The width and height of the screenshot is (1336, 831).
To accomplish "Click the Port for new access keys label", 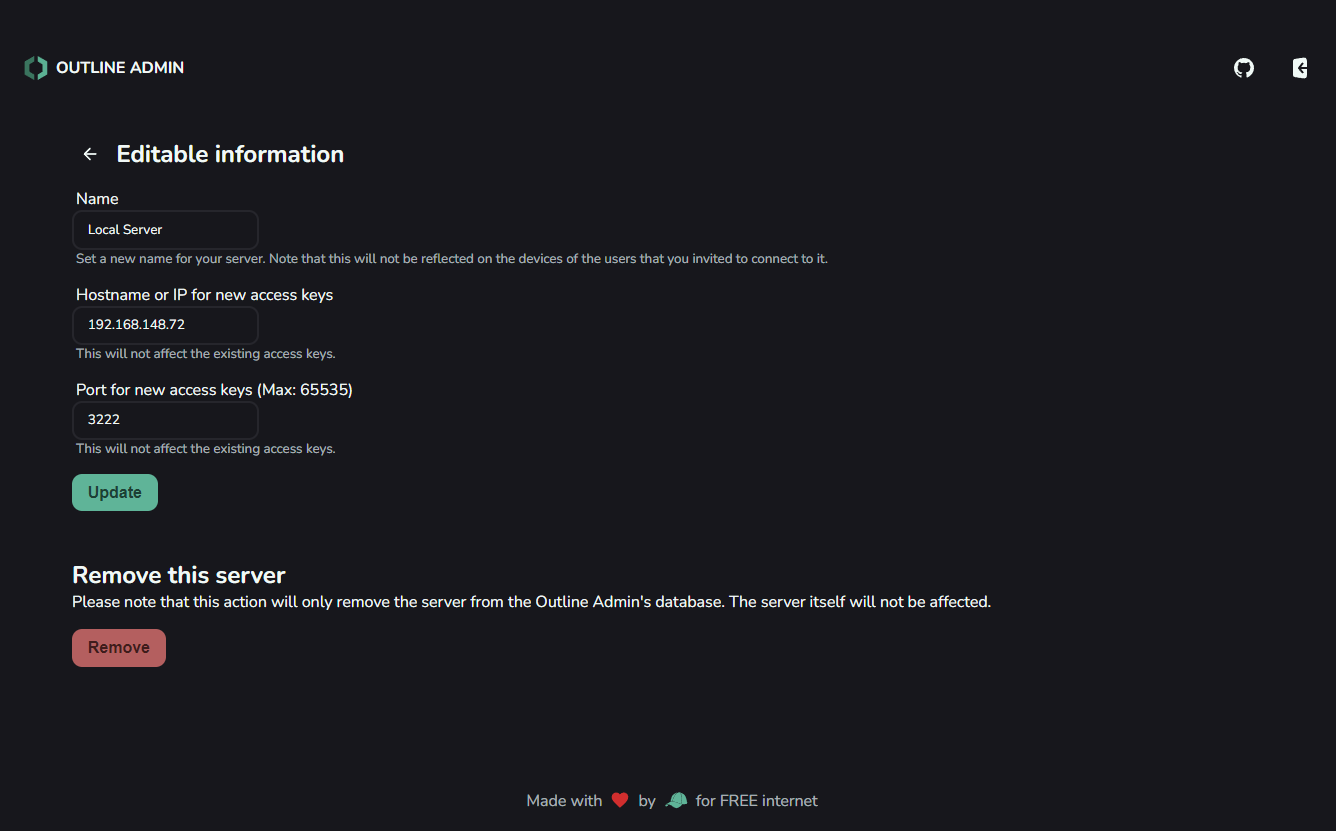I will [x=214, y=390].
